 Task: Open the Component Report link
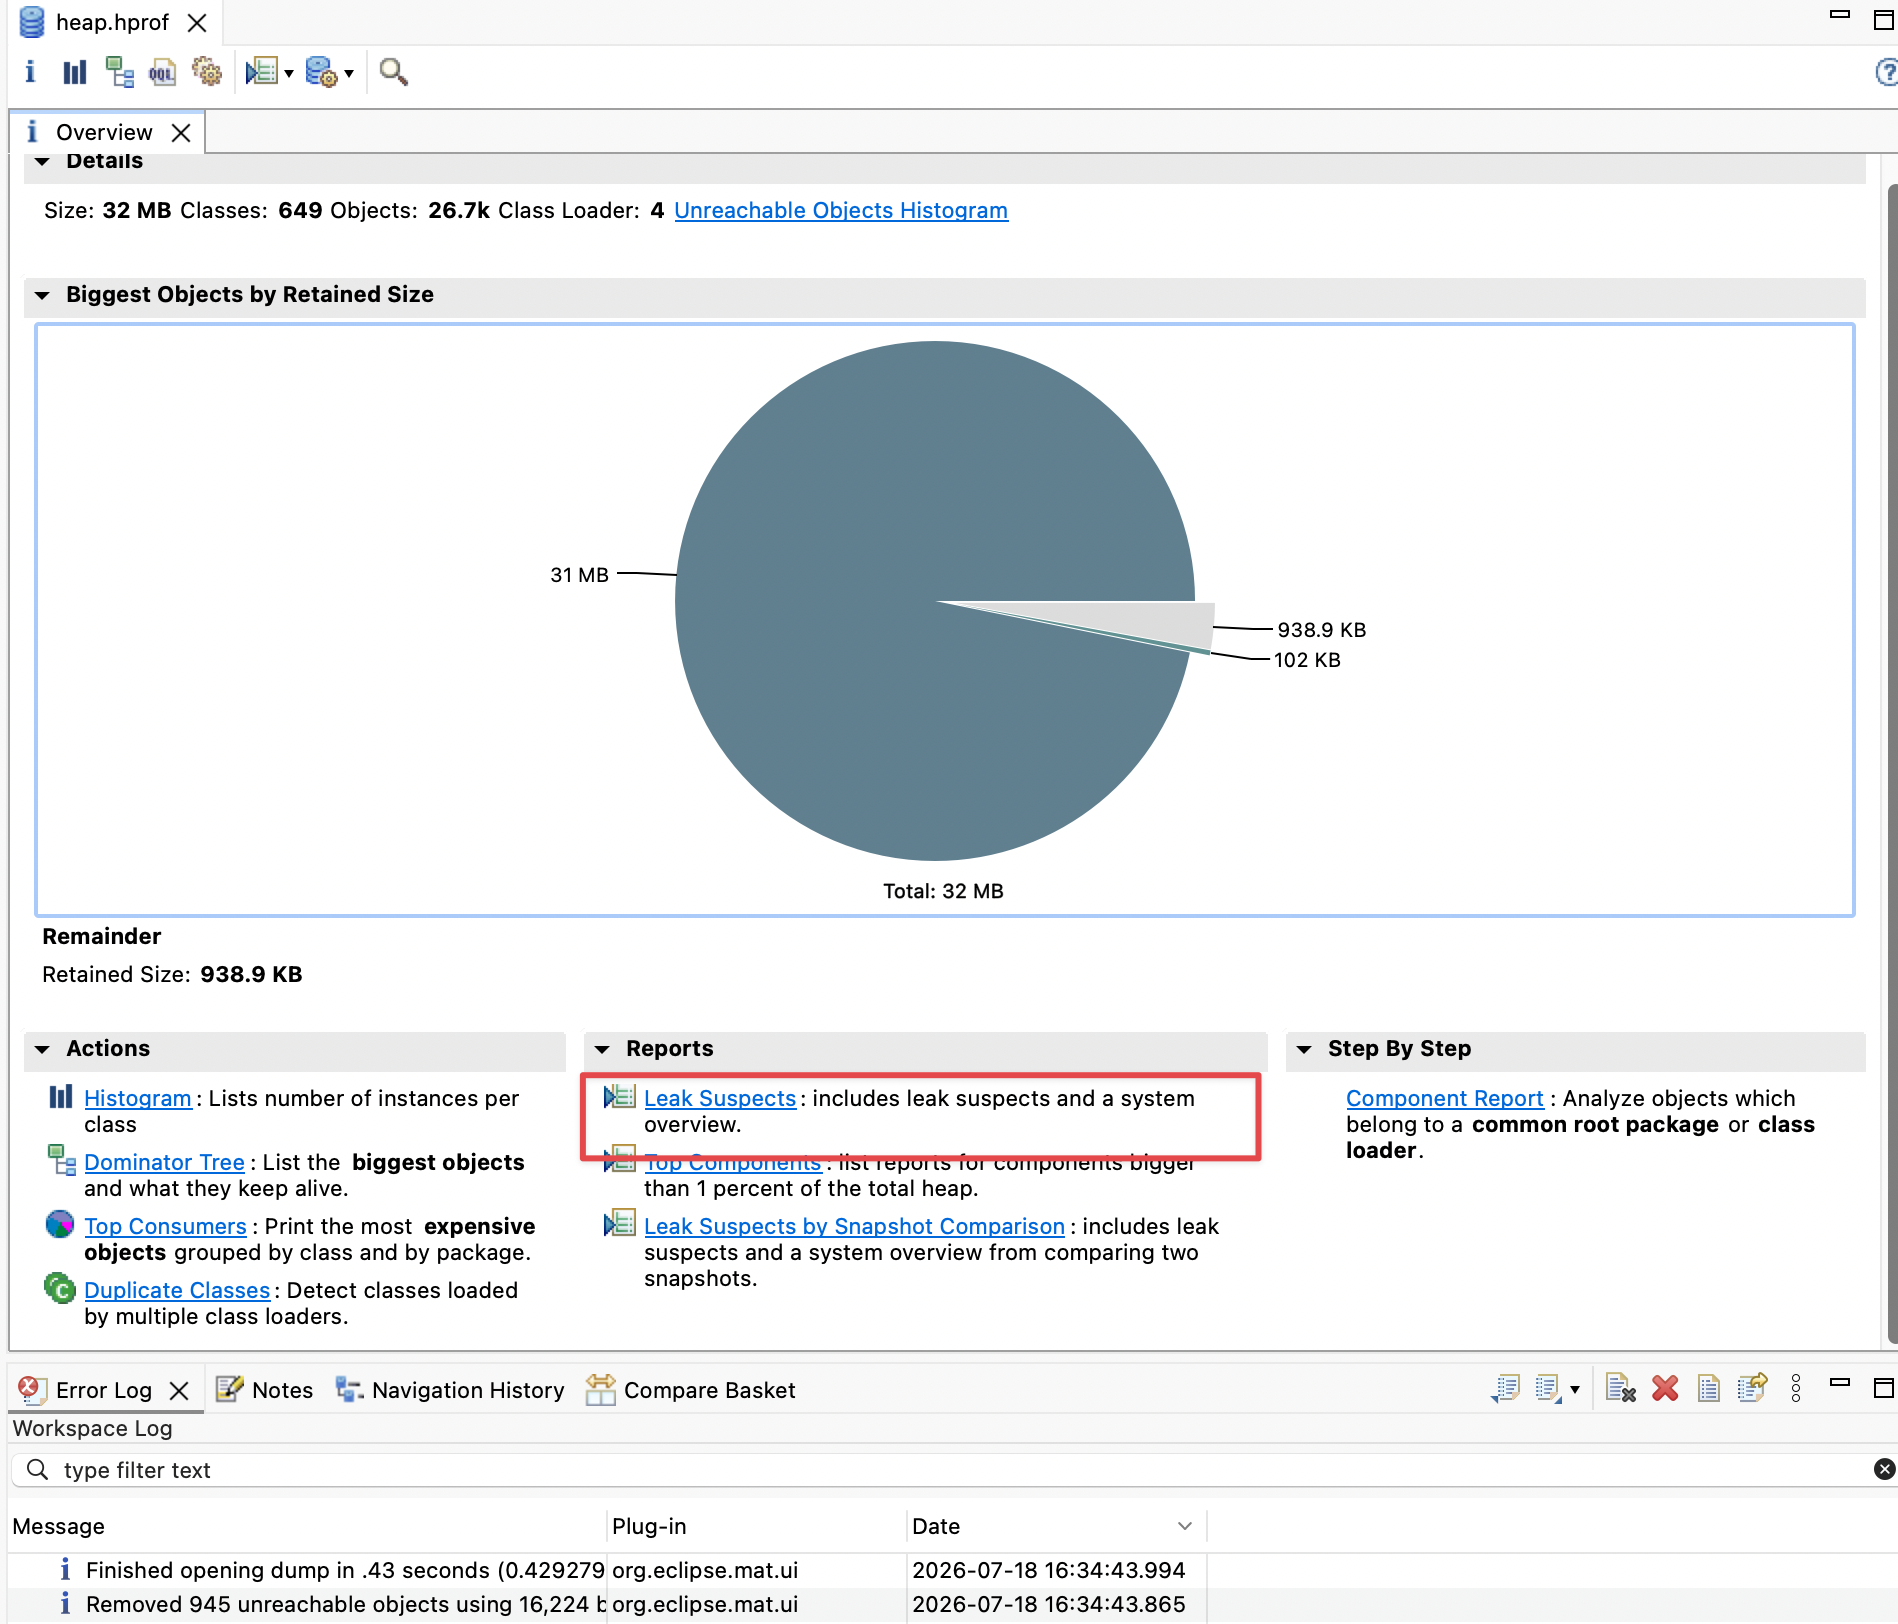(x=1444, y=1098)
